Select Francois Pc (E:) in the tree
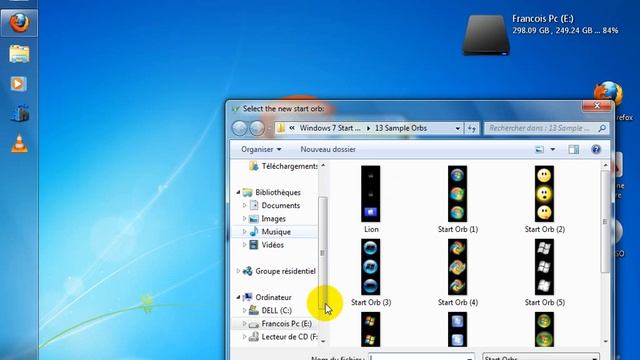The width and height of the screenshot is (640, 360). click(x=287, y=324)
